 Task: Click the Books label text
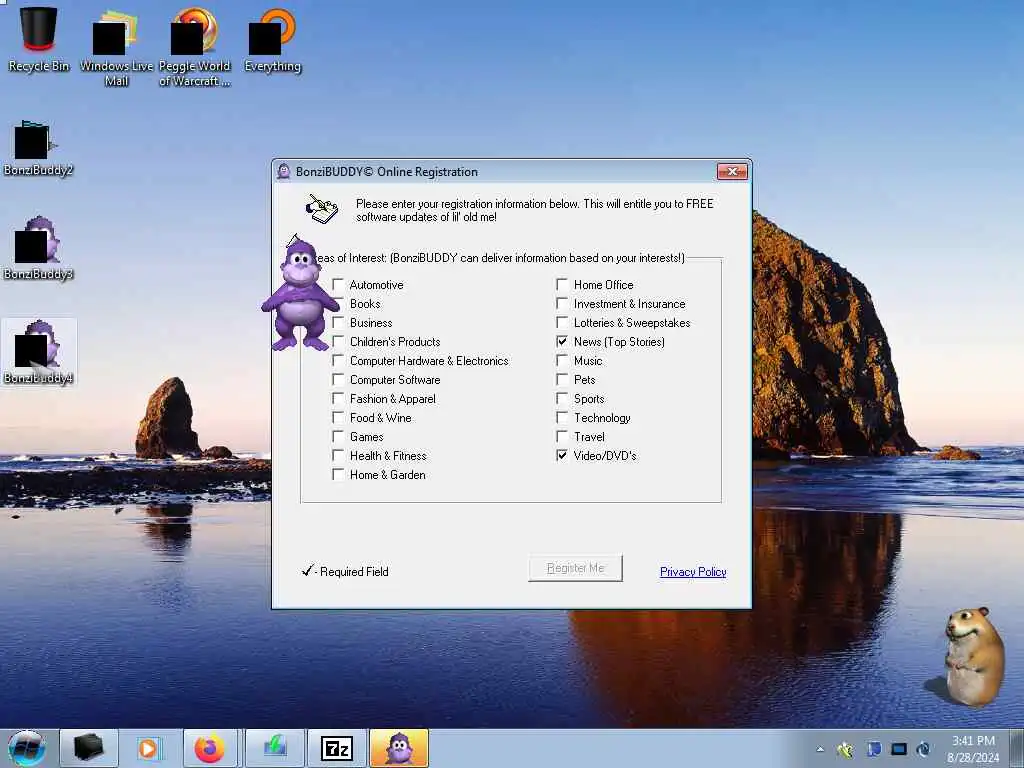[x=365, y=304]
